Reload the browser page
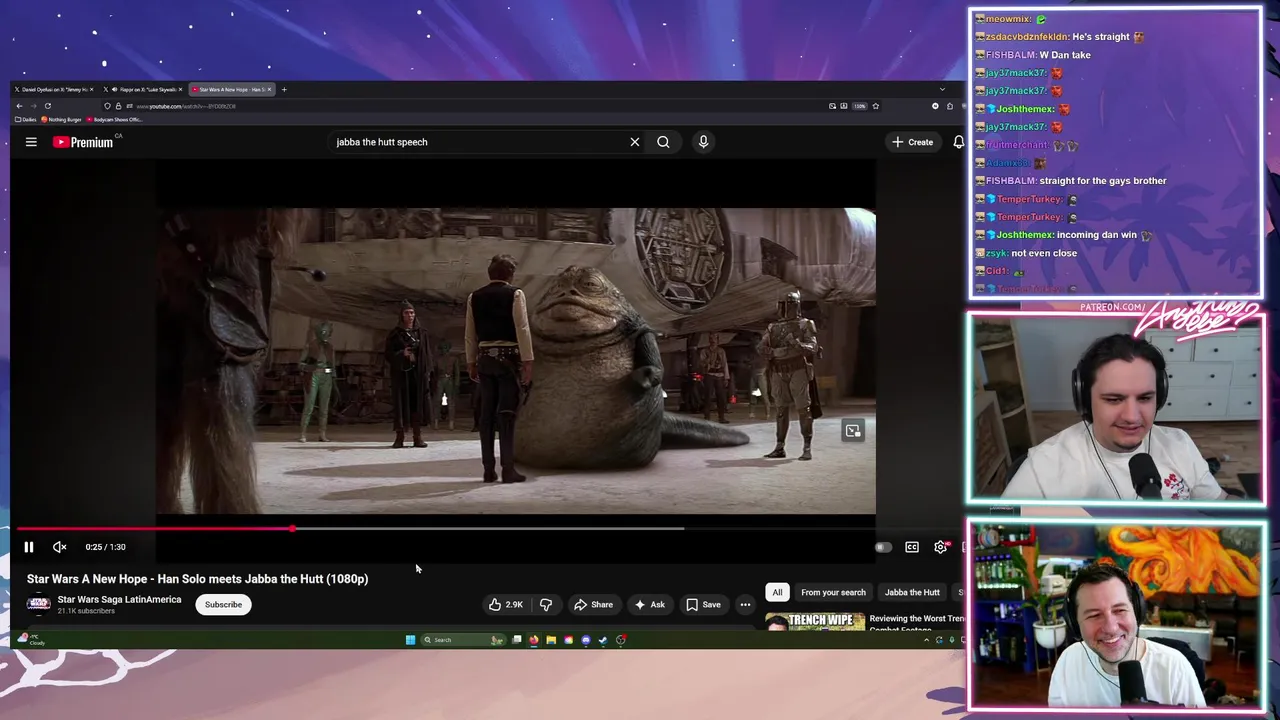Viewport: 1280px width, 720px height. click(47, 106)
